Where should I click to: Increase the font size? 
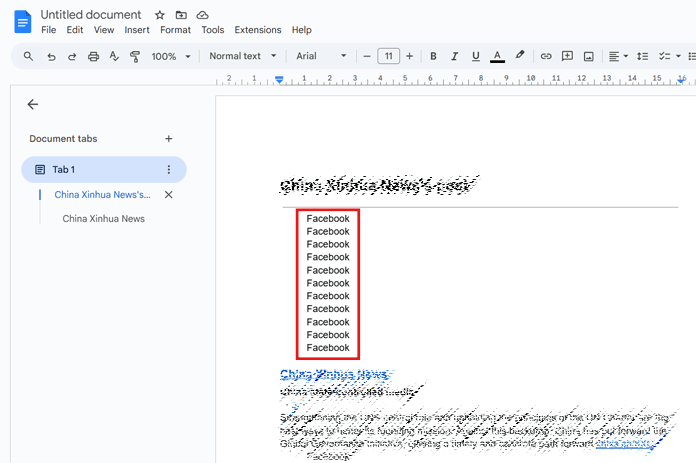click(410, 56)
